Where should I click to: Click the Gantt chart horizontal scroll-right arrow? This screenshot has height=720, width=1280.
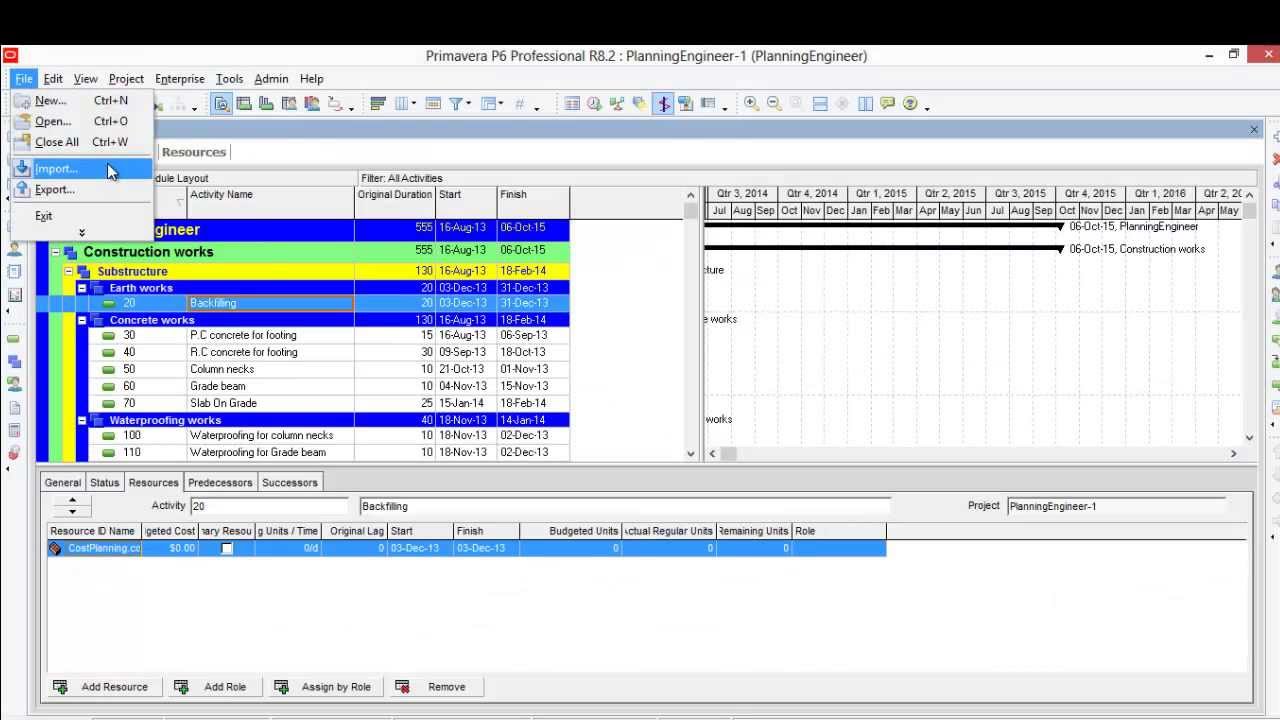1233,454
